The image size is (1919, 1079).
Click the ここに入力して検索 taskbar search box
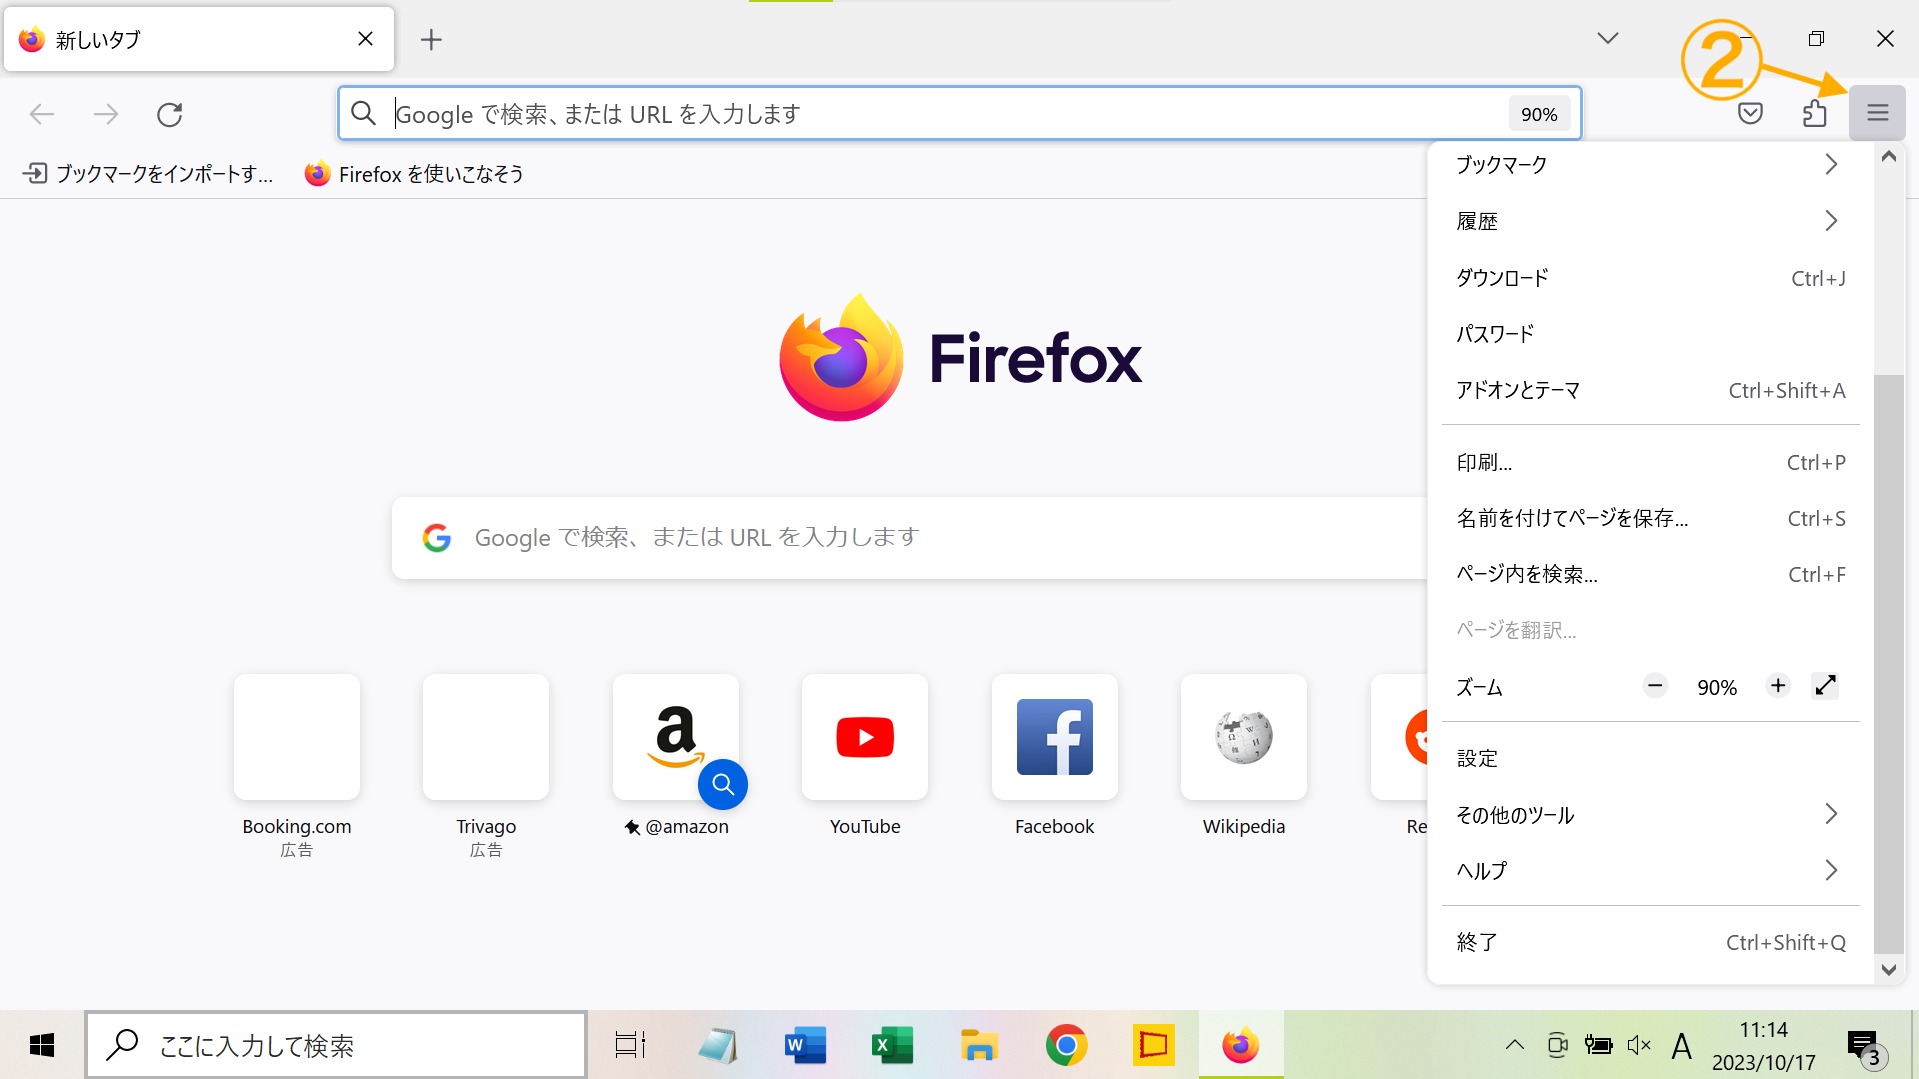[x=336, y=1045]
